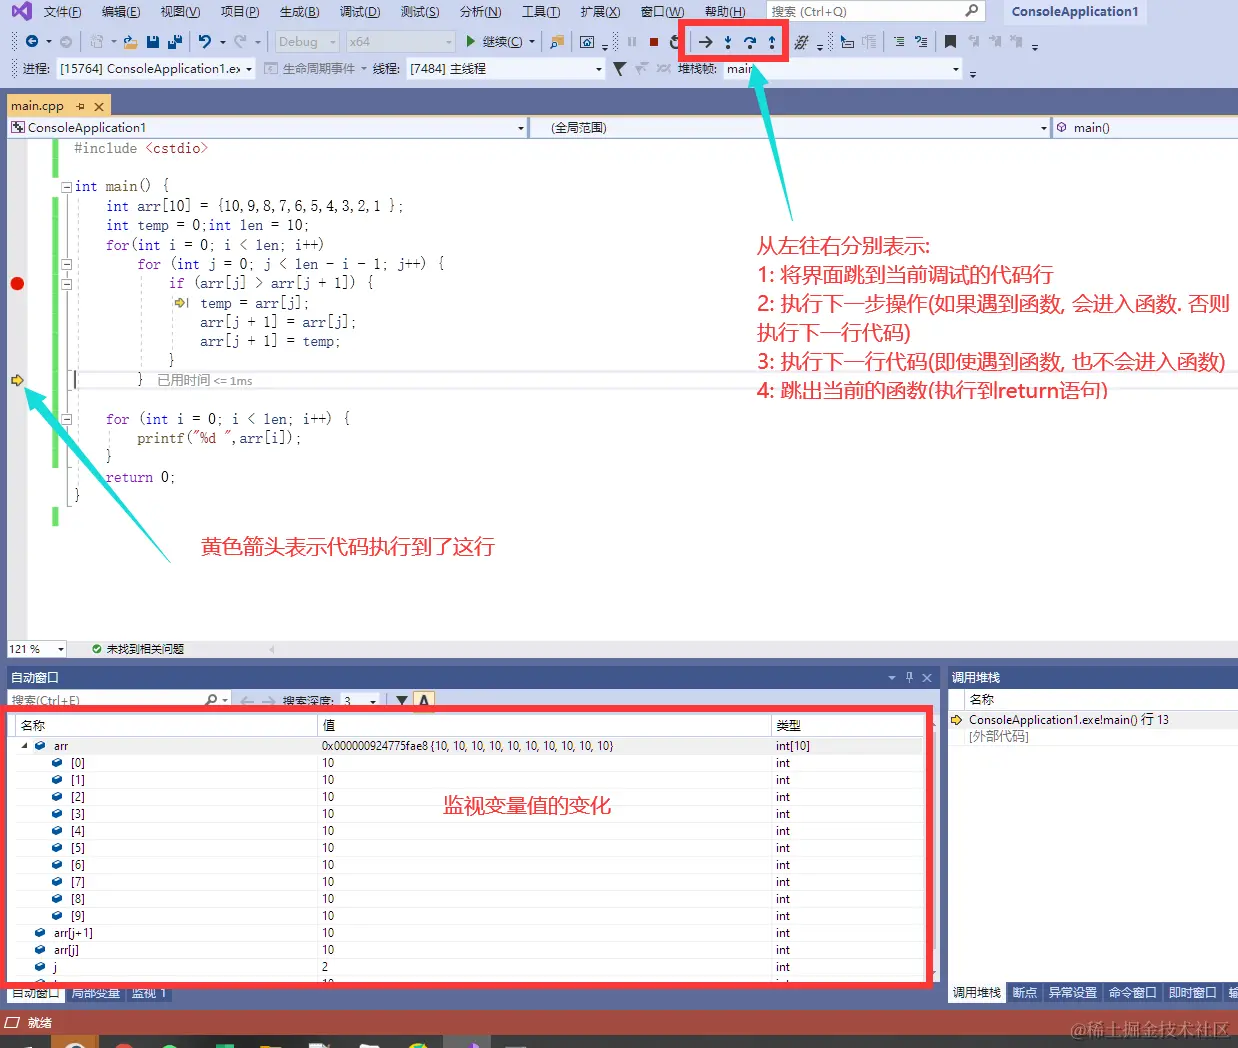Screen dimensions: 1238x1048
Task: Click the Save All icon
Action: coord(175,42)
